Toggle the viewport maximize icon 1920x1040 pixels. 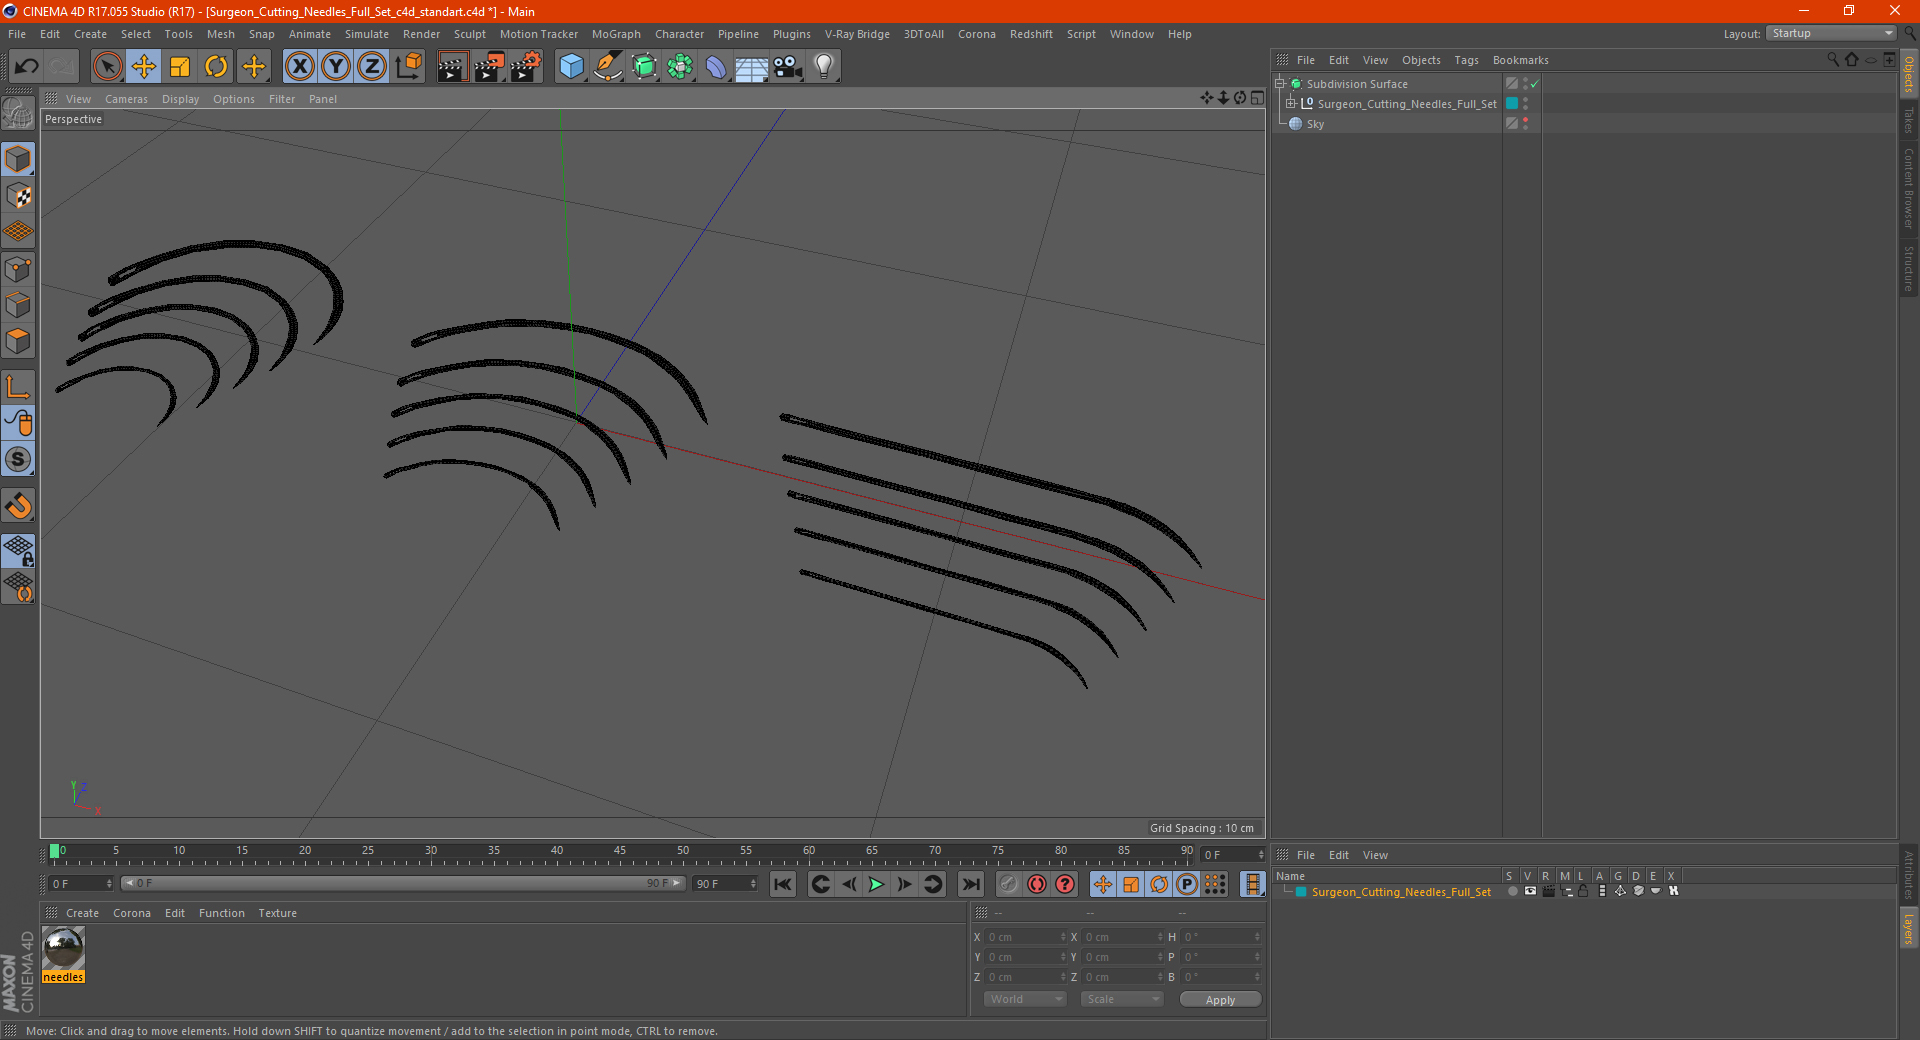[1257, 98]
